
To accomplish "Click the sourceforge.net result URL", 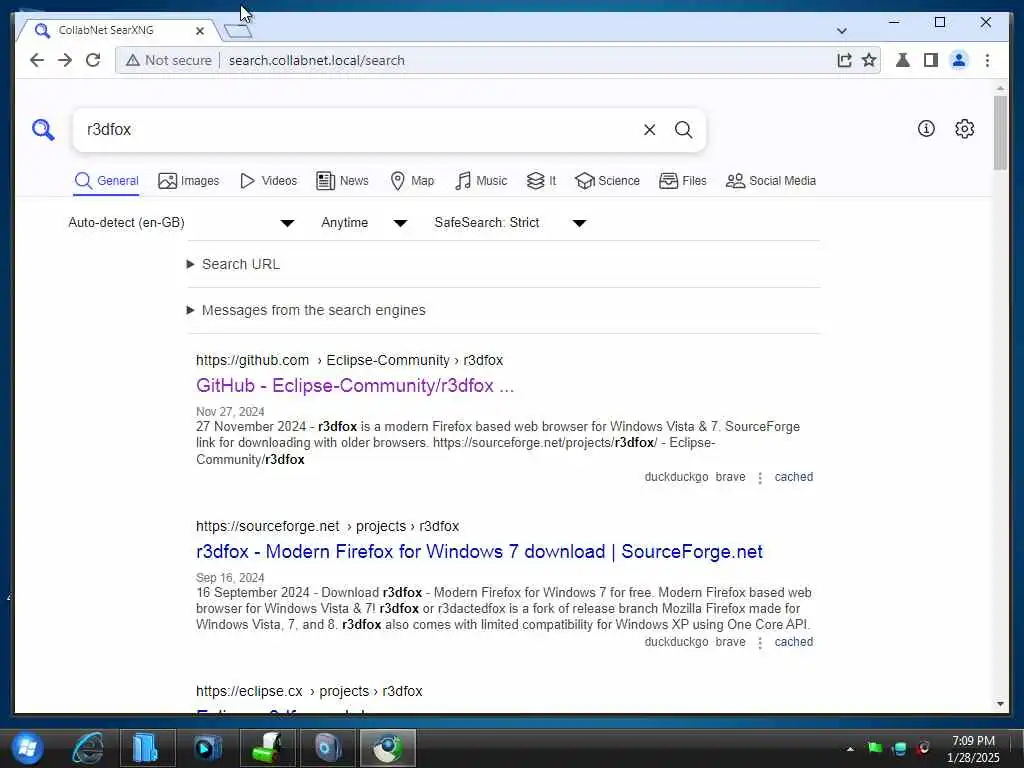I will 327,526.
